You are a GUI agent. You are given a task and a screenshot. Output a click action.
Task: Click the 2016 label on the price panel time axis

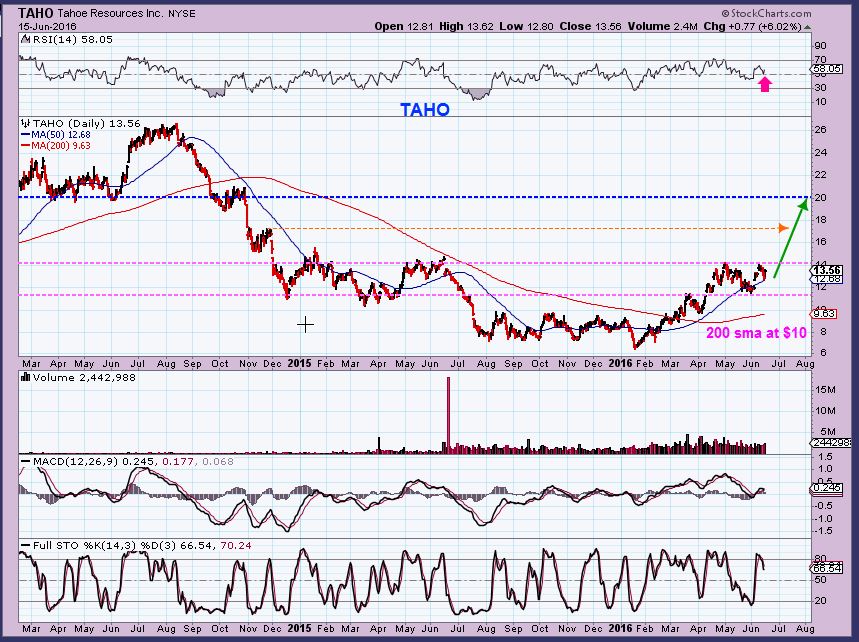621,364
